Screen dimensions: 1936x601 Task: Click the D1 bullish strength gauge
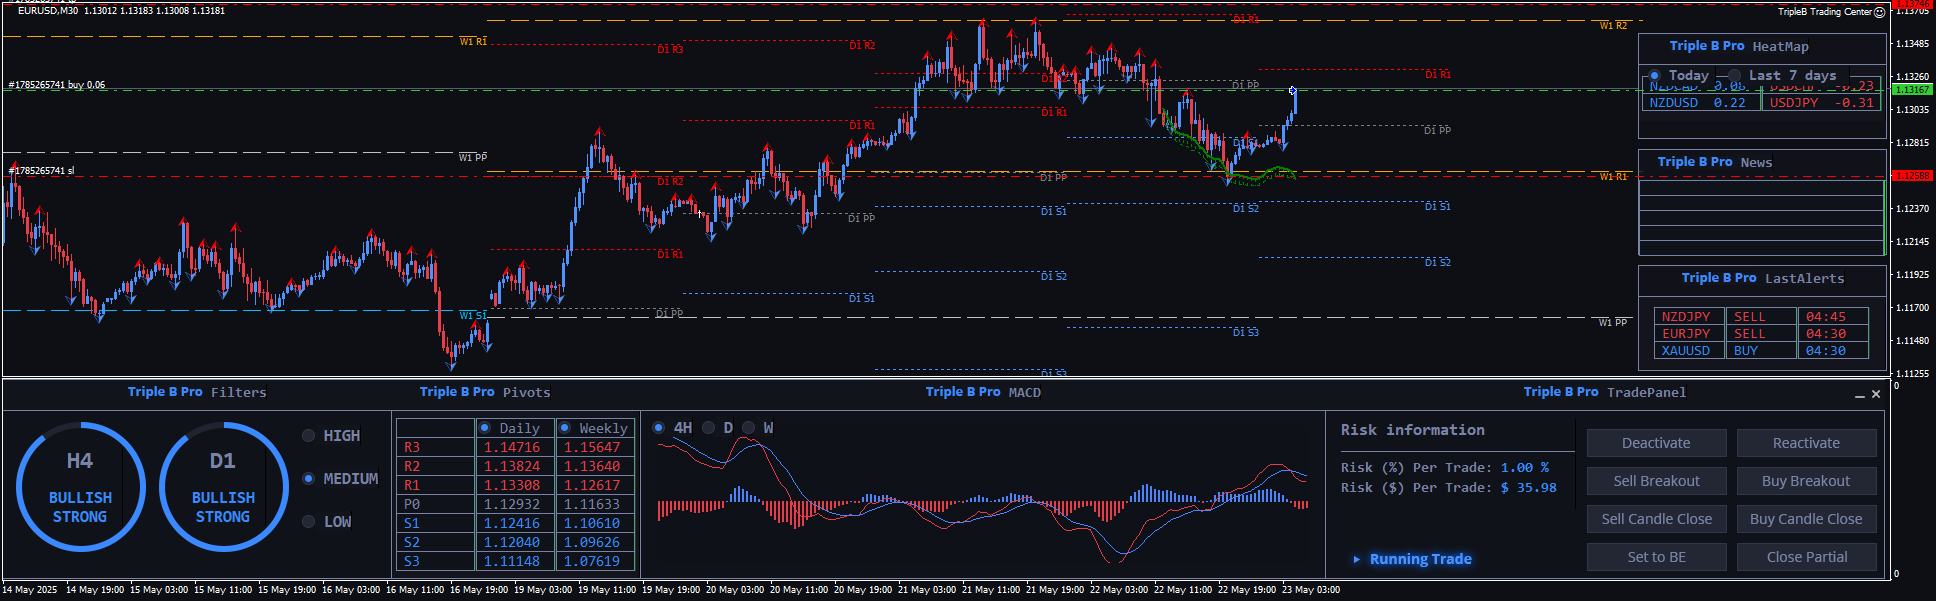tap(223, 487)
